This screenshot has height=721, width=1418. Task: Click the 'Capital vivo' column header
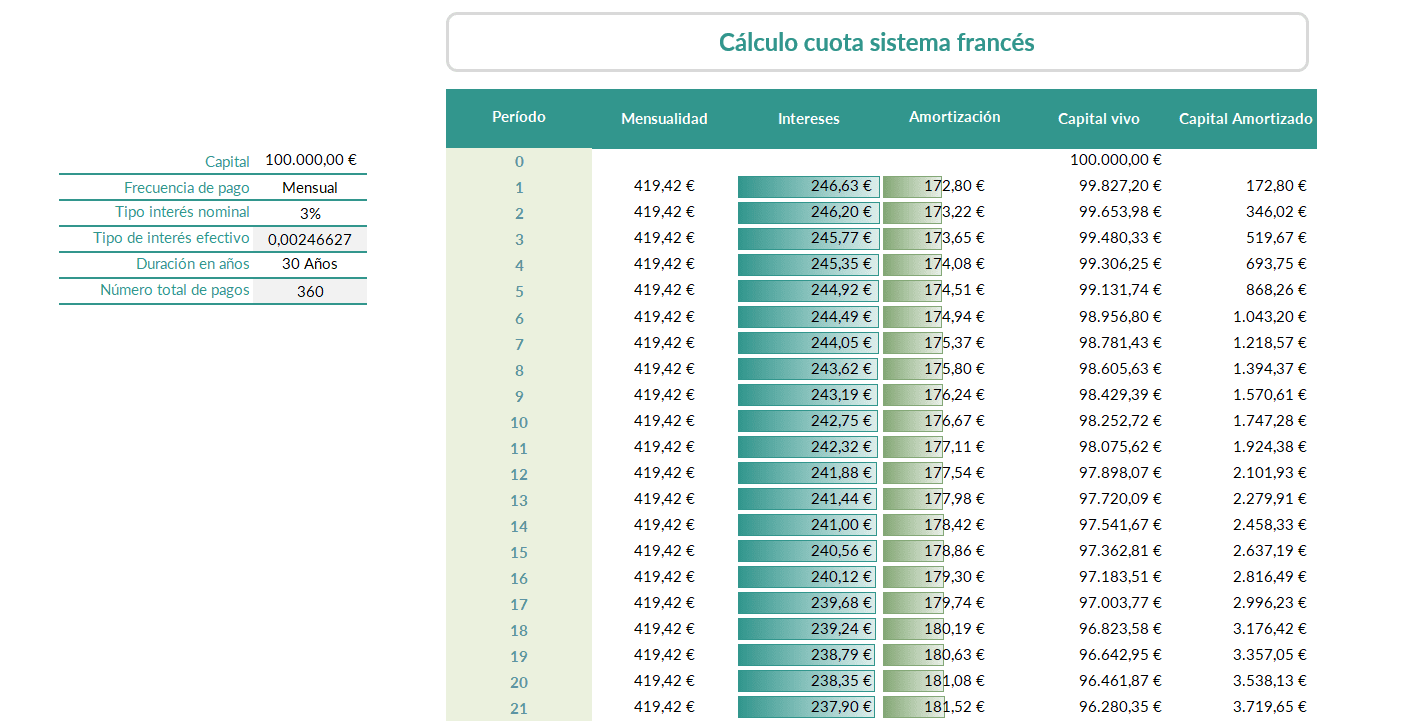pyautogui.click(x=1099, y=119)
